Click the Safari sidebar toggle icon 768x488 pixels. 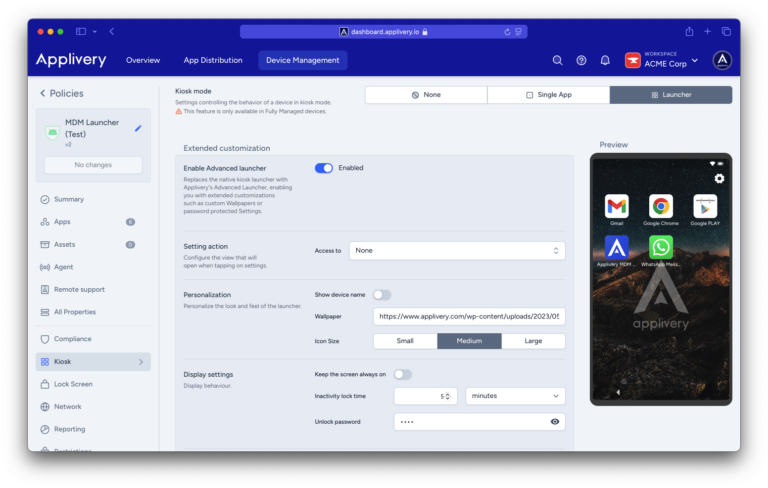click(x=81, y=31)
